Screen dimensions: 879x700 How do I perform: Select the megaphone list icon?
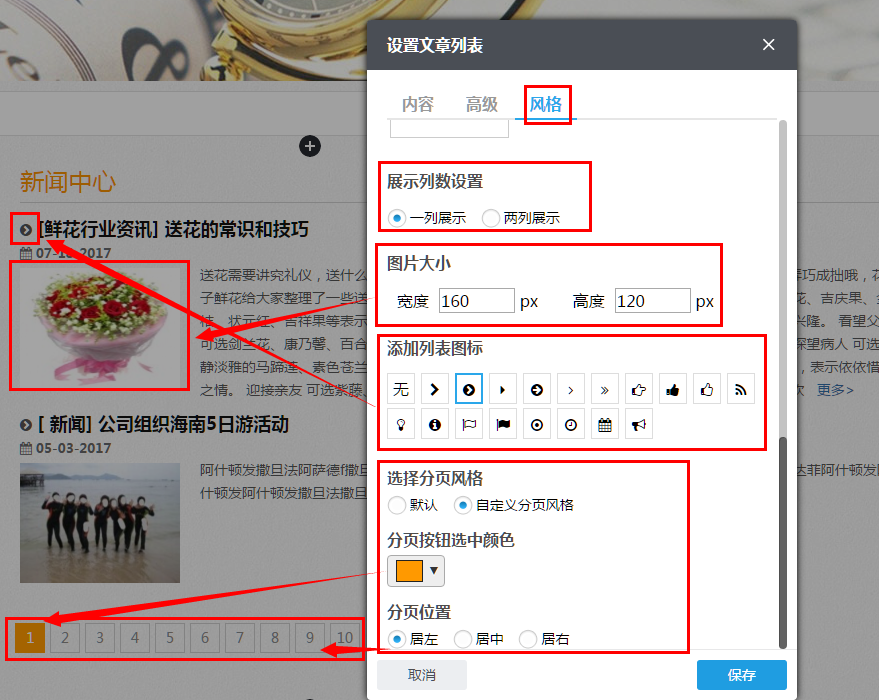pyautogui.click(x=638, y=423)
